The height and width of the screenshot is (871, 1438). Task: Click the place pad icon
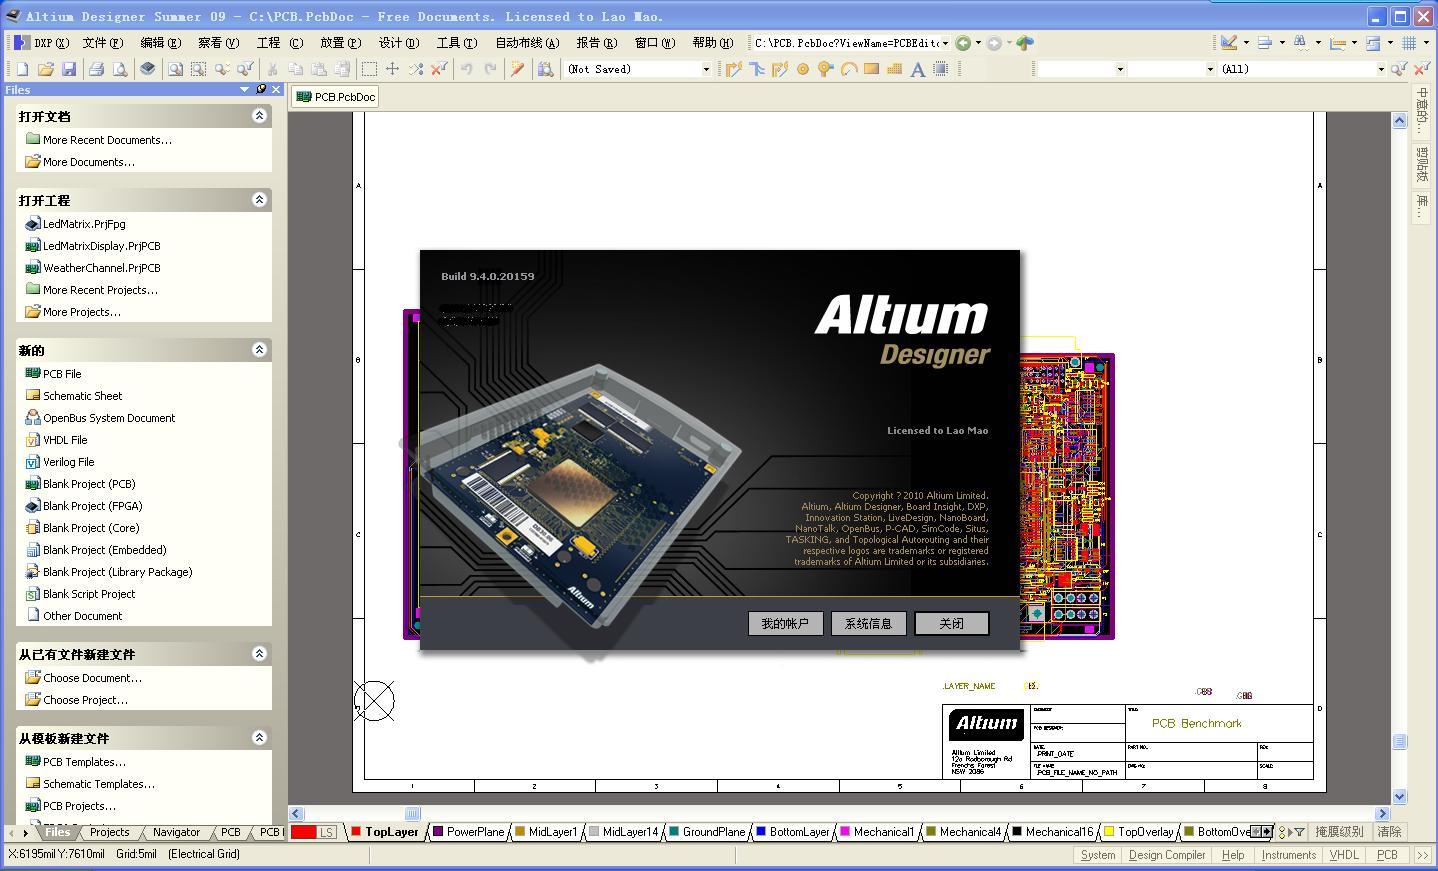tap(802, 69)
